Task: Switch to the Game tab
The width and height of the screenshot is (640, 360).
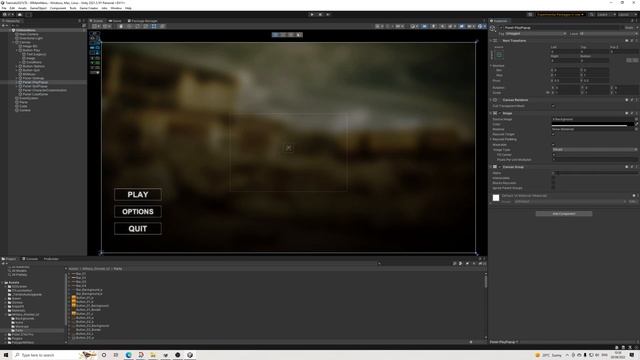Action: point(115,21)
